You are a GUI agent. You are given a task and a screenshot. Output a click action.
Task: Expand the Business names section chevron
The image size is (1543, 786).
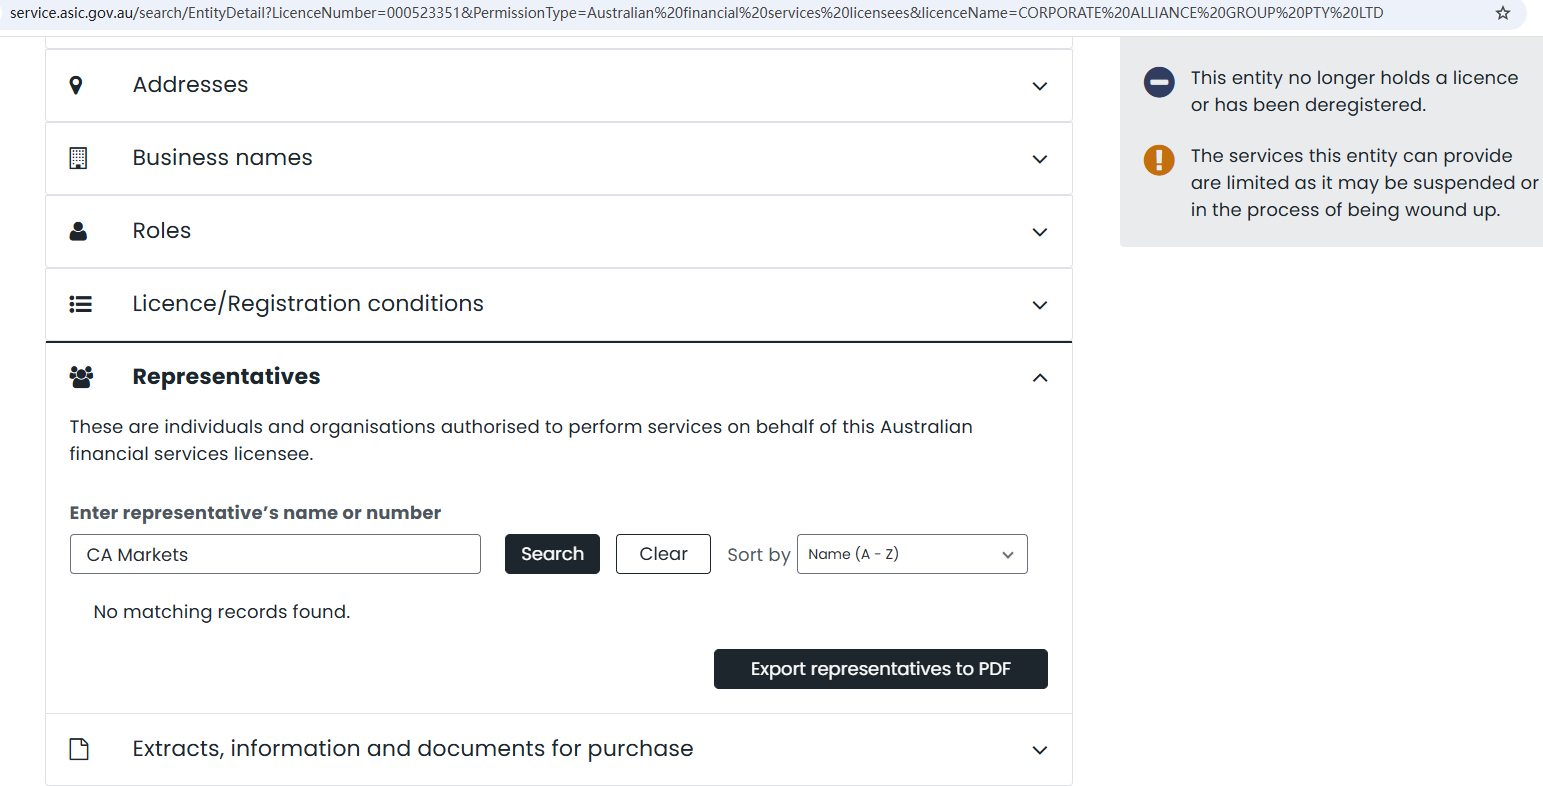[1040, 159]
